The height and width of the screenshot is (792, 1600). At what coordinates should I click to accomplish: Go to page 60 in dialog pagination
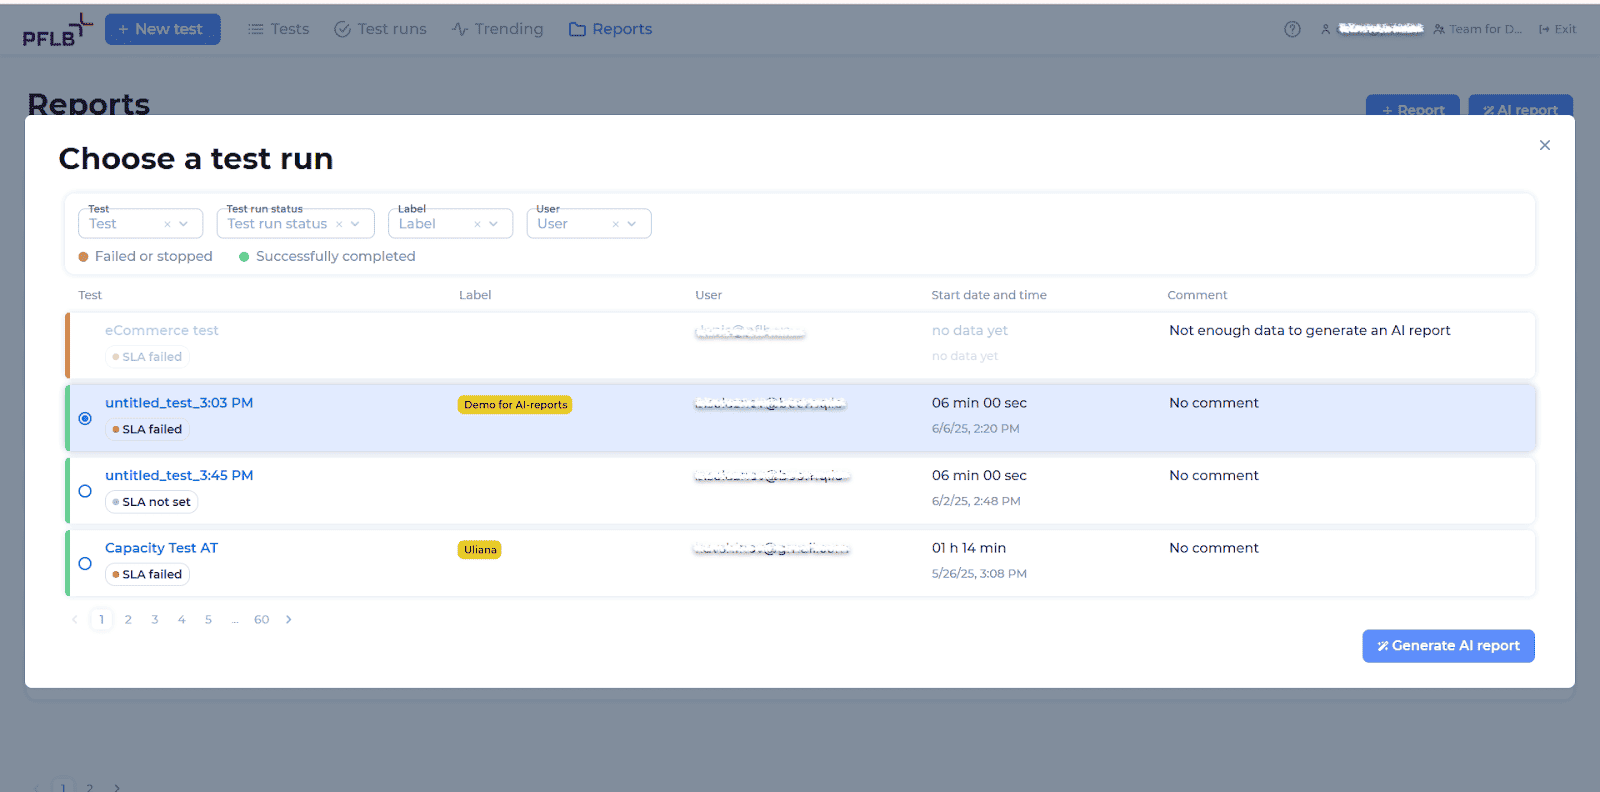(x=261, y=620)
